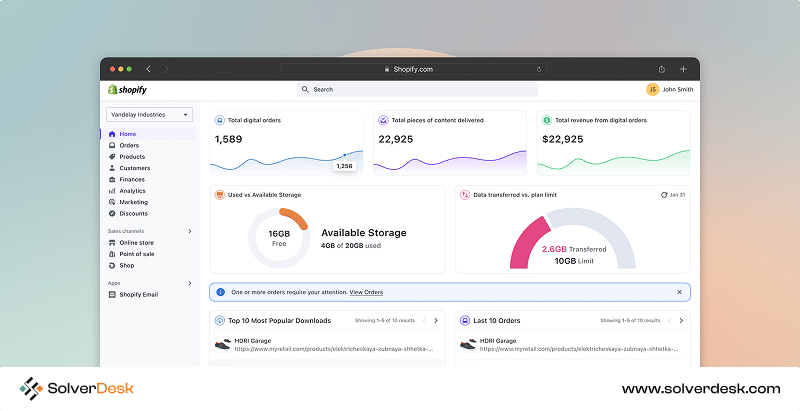Expand the Sales channels section

190,231
